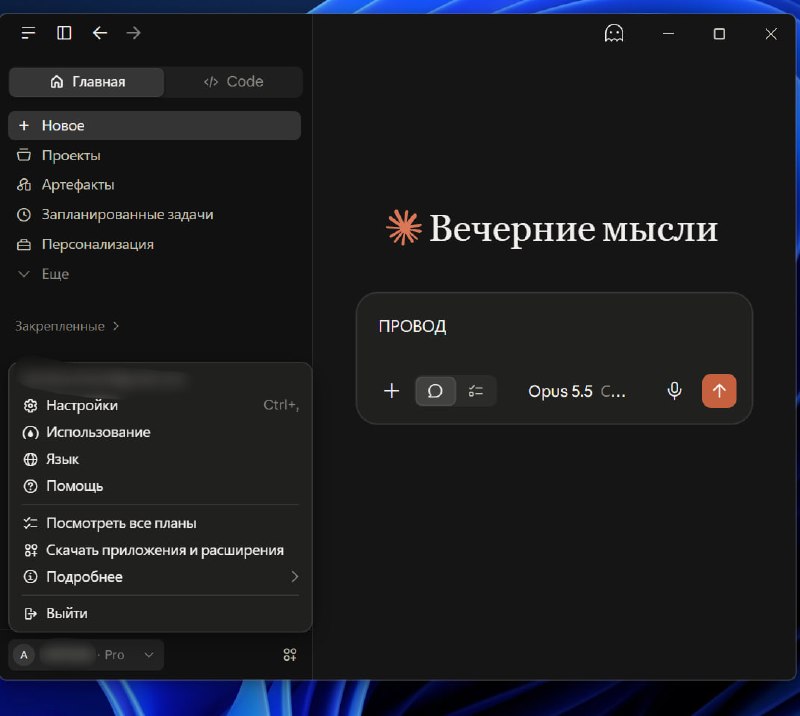Log out with Выйти
Viewport: 800px width, 716px height.
(160, 613)
